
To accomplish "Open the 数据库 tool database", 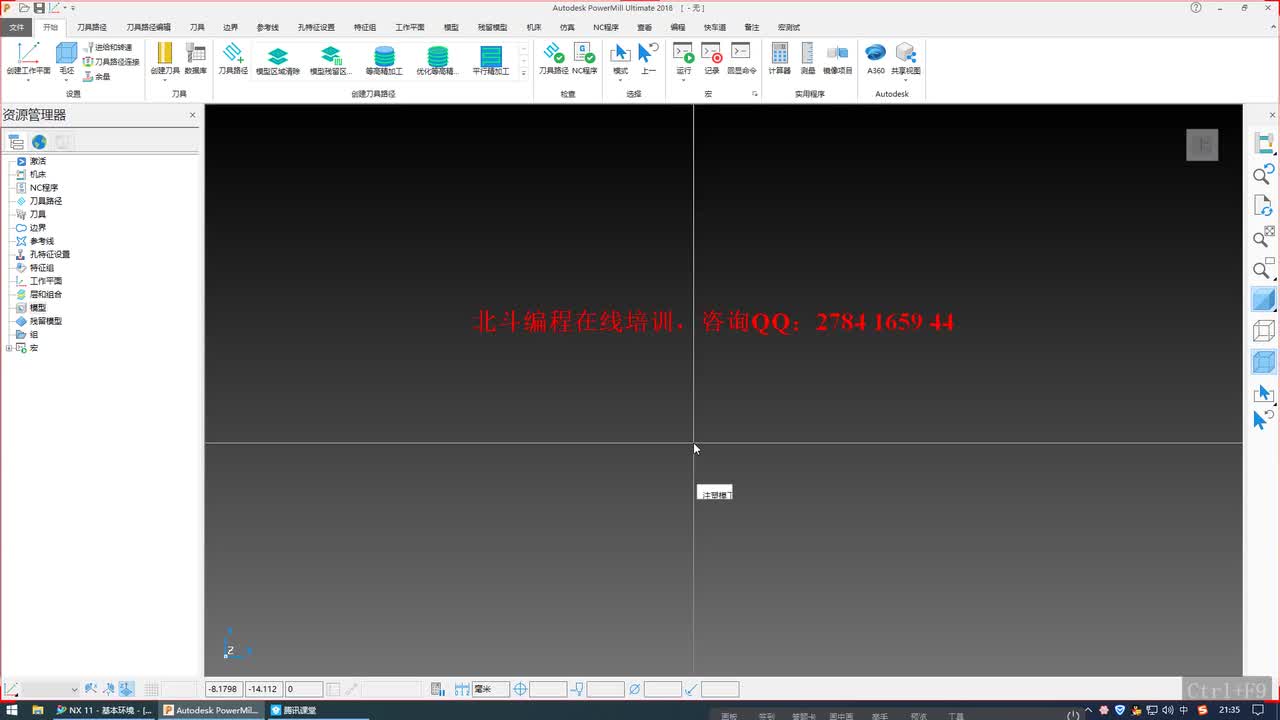I will pos(196,58).
